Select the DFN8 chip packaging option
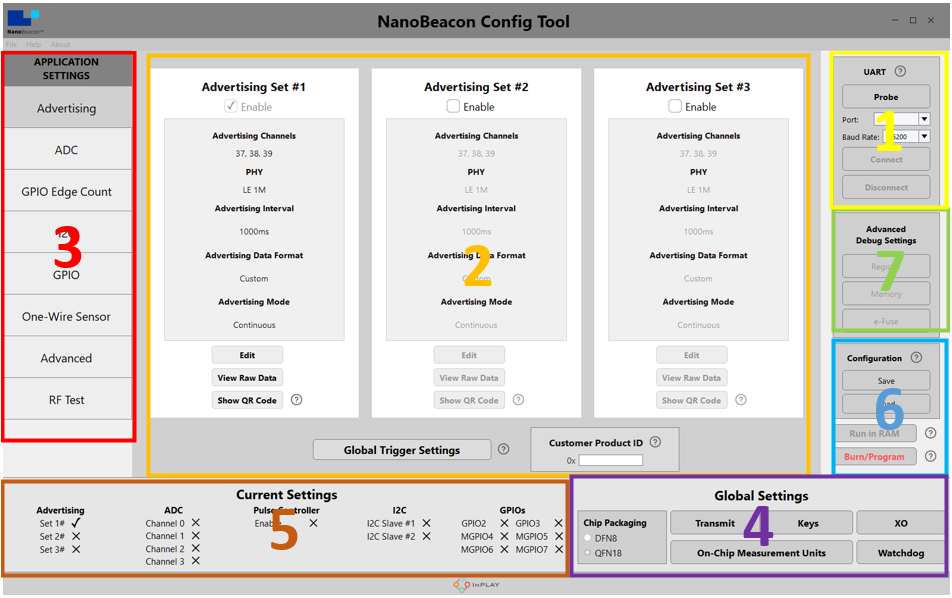The height and width of the screenshot is (598, 952). click(587, 538)
